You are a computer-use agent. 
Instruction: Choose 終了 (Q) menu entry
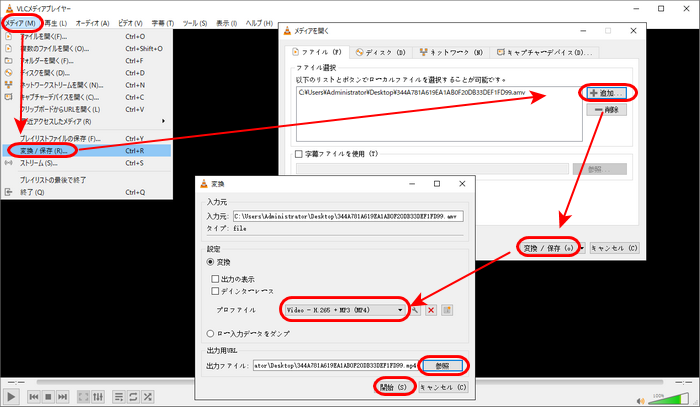[87, 192]
